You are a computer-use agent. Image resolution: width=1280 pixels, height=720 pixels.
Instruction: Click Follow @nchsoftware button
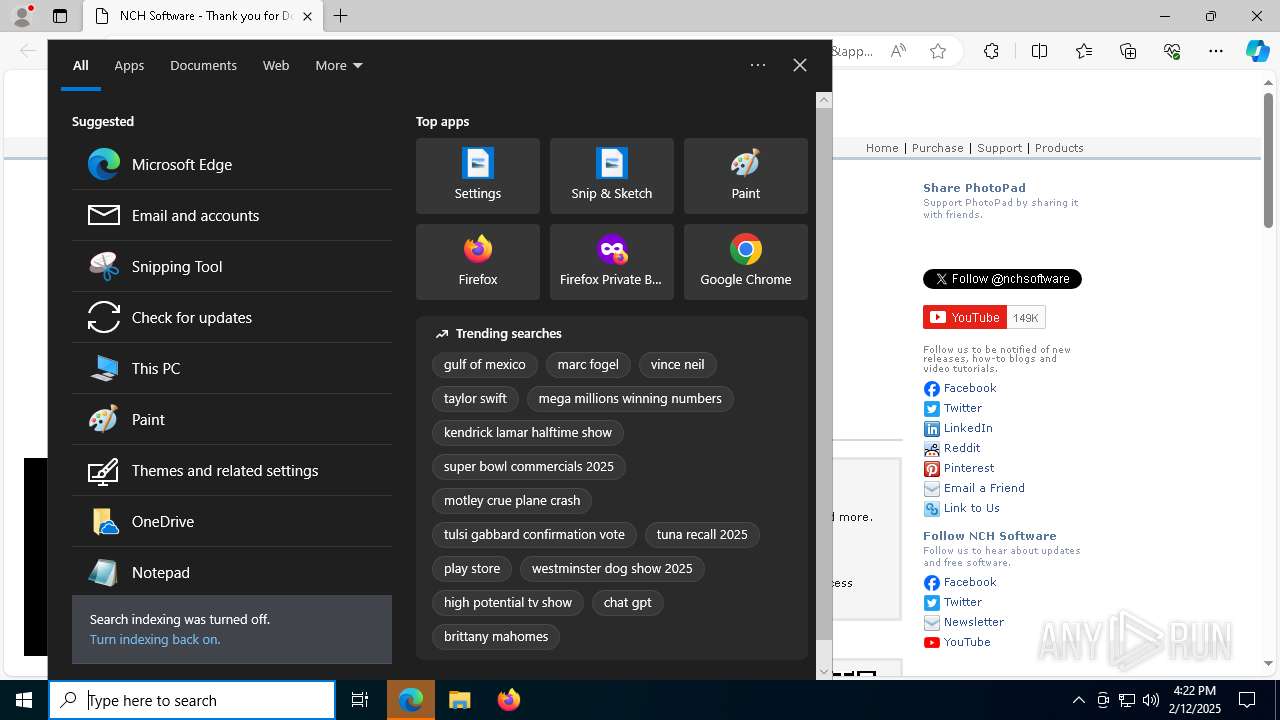click(1002, 279)
